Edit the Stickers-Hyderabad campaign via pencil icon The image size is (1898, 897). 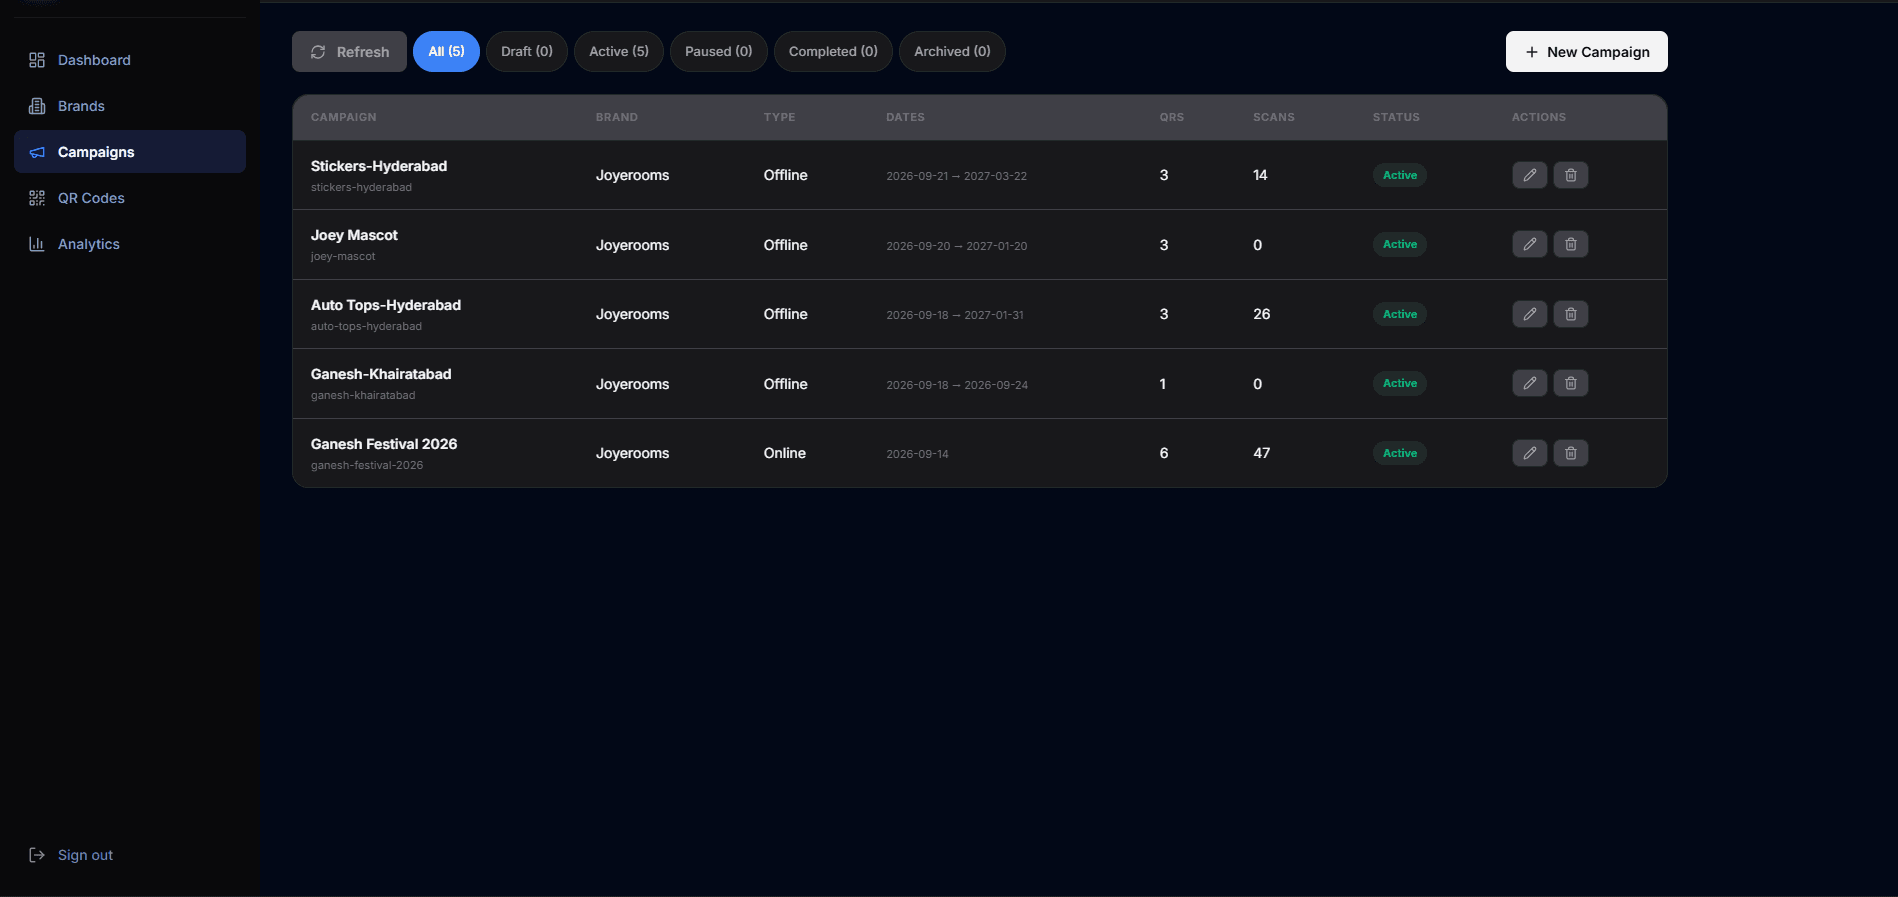1530,175
